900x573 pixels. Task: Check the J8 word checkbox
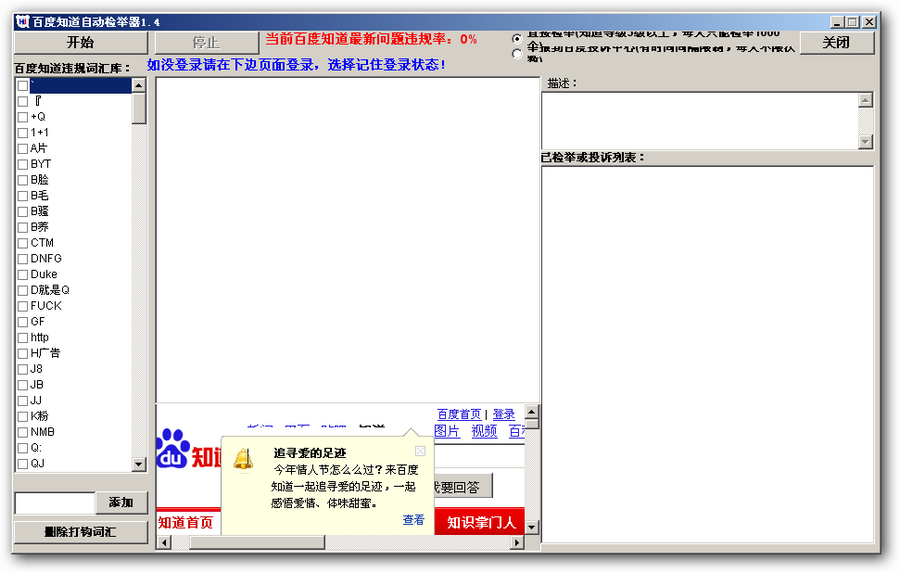(23, 369)
